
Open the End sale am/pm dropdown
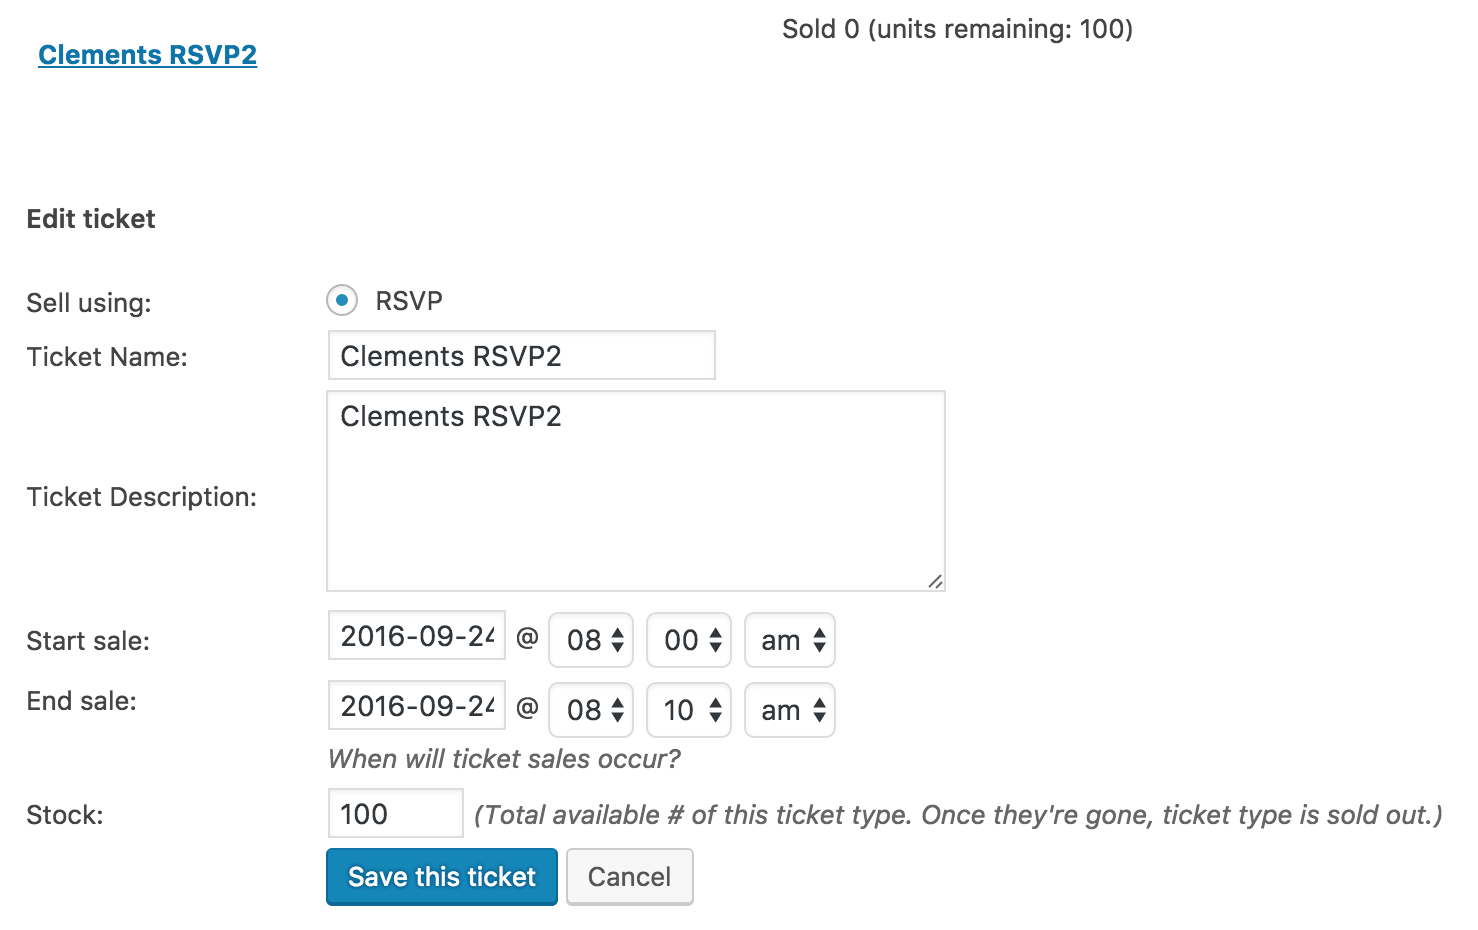(790, 710)
